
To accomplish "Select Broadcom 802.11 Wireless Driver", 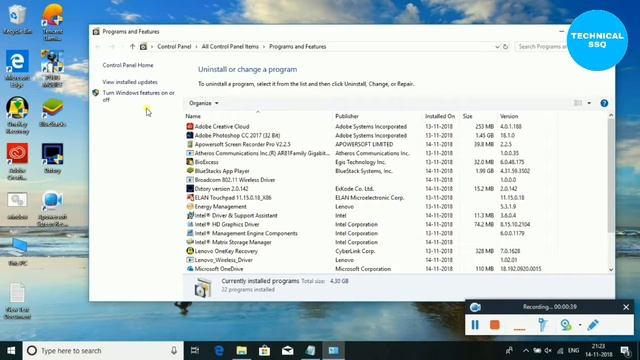I will pos(235,180).
